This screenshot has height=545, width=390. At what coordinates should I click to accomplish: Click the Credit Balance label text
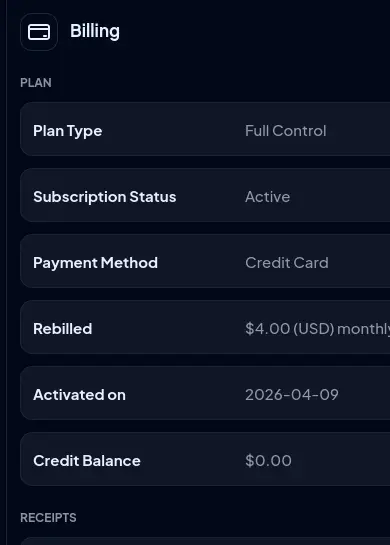pos(87,461)
